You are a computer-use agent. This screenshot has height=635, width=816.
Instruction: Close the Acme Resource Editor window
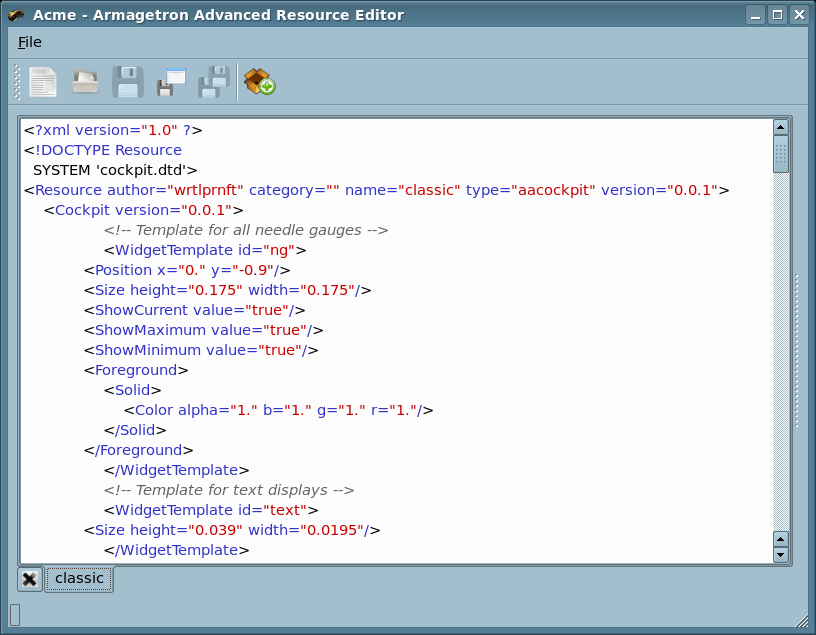click(799, 15)
